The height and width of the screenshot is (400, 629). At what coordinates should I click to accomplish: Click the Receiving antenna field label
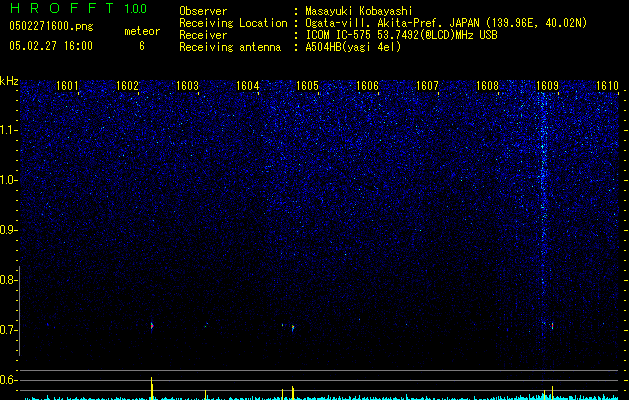(x=230, y=47)
